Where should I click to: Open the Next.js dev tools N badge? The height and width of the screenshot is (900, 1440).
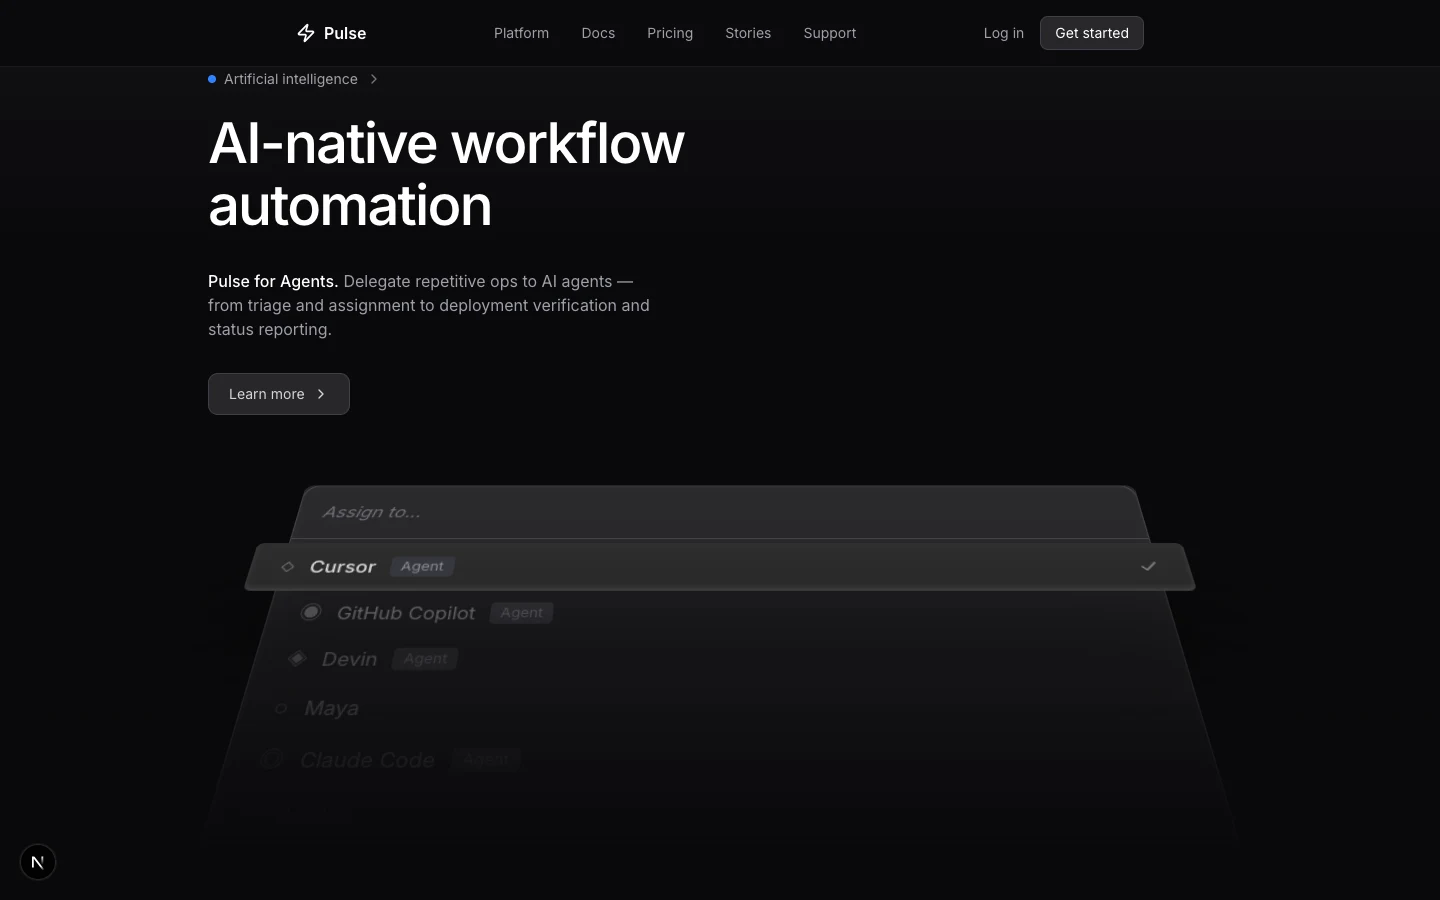click(x=38, y=862)
